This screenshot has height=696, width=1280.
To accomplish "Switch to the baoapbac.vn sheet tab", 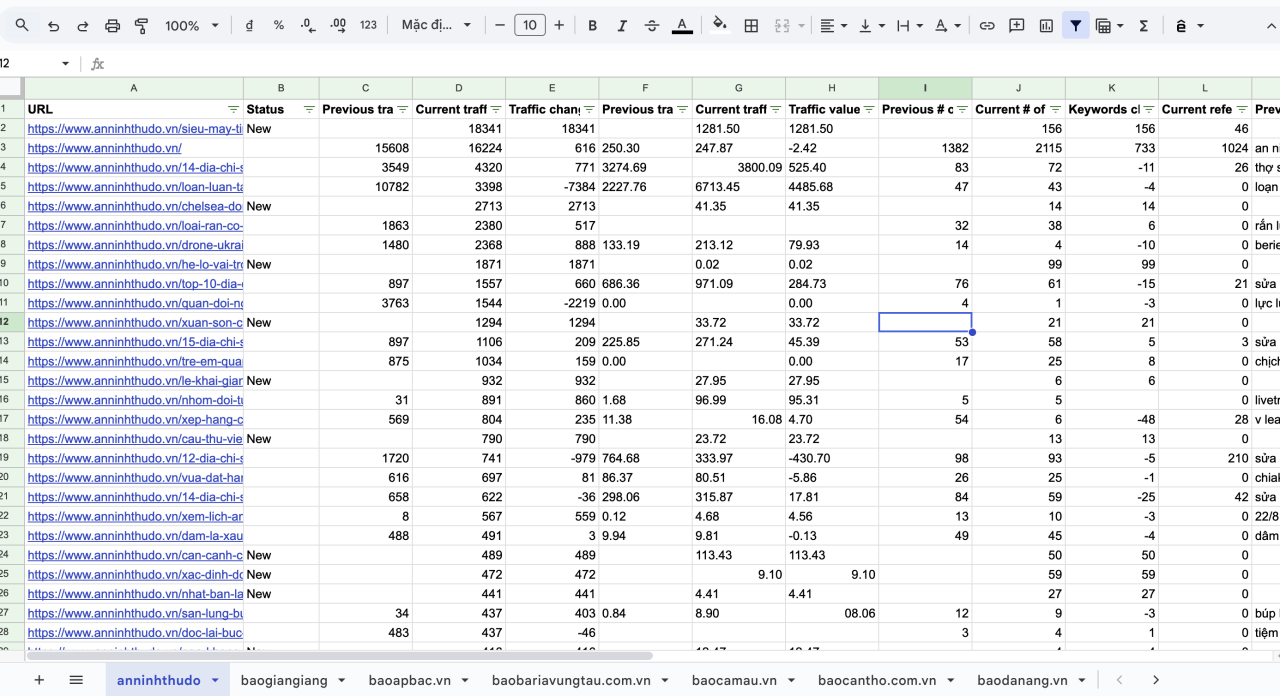I will point(409,680).
